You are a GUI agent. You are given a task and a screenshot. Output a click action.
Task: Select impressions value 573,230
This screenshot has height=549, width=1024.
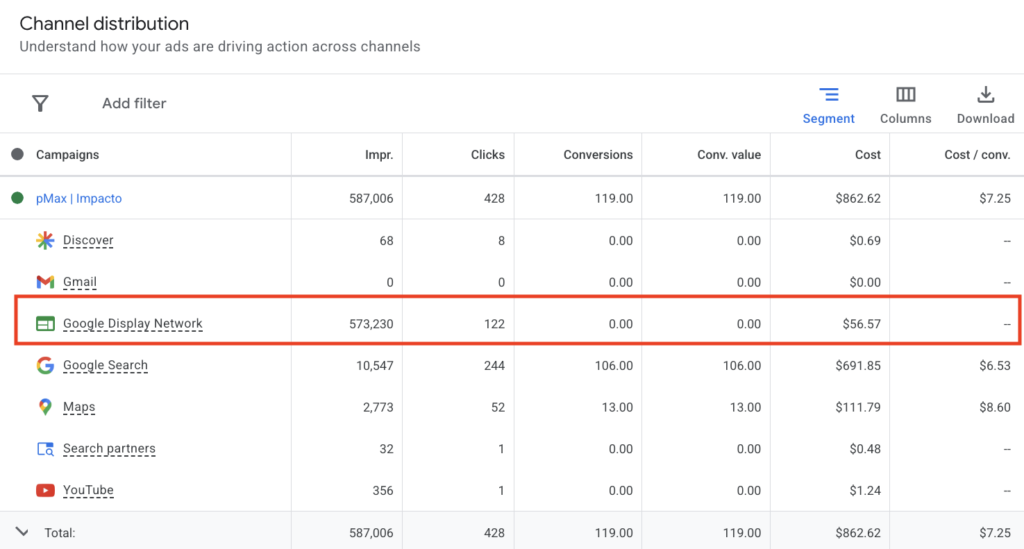click(371, 324)
